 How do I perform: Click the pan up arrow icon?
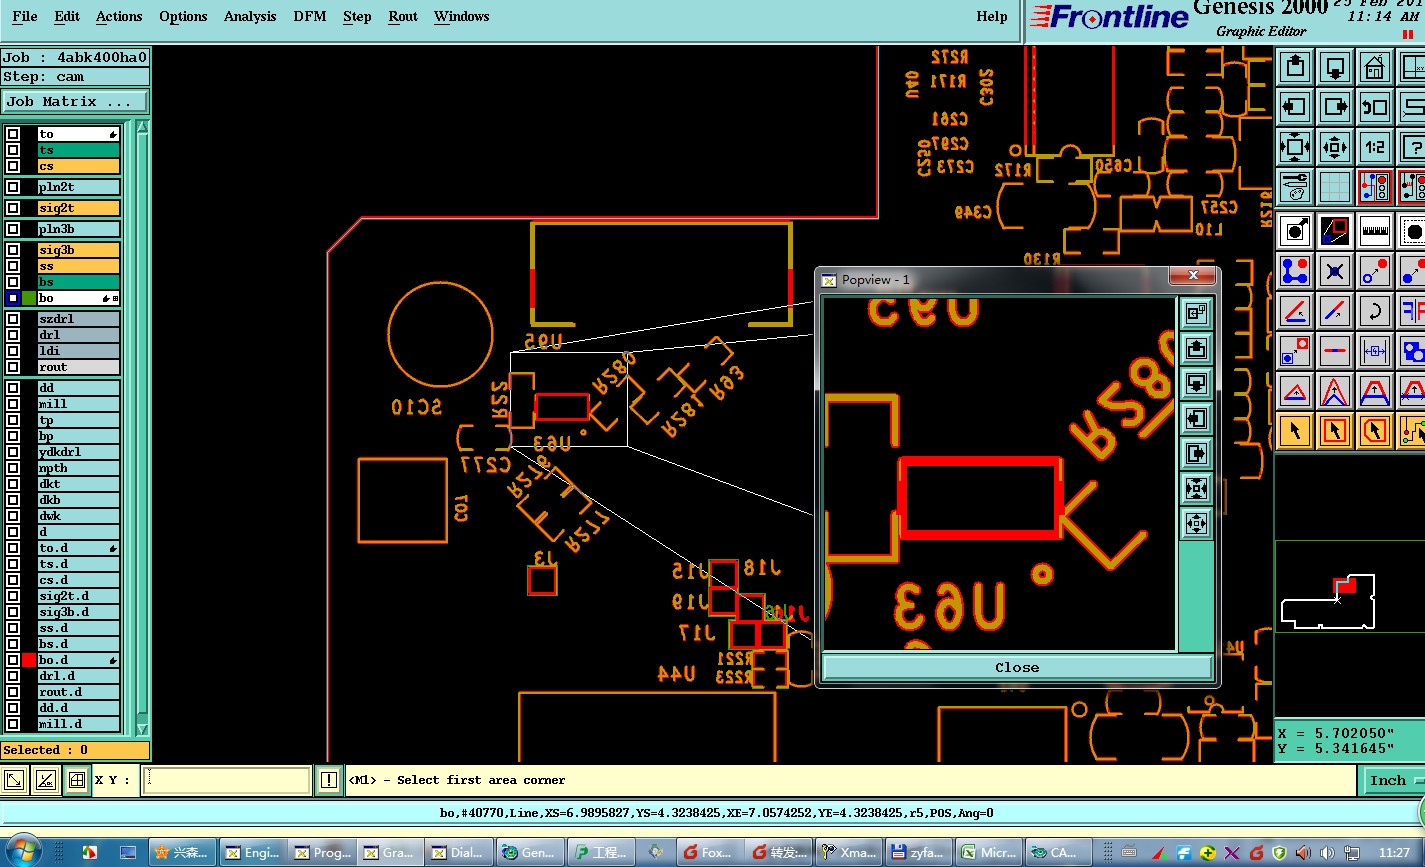coord(1295,67)
